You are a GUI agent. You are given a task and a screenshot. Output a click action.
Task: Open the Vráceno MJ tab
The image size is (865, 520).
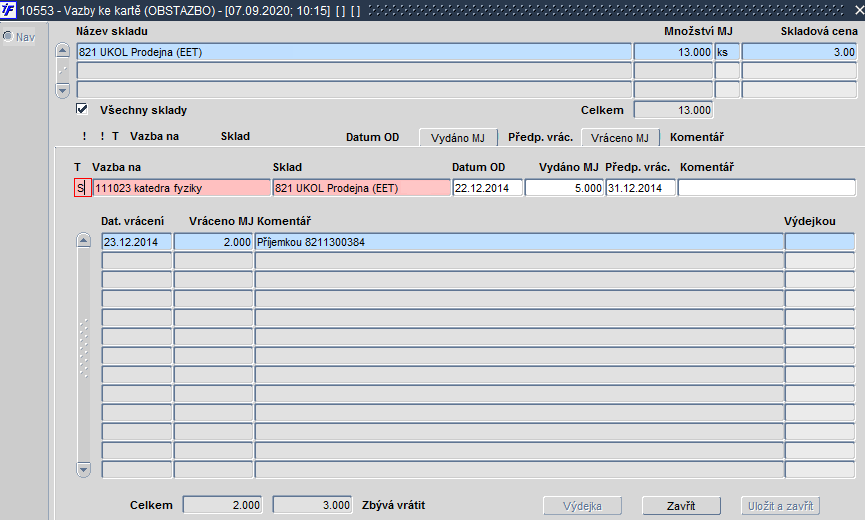click(620, 137)
